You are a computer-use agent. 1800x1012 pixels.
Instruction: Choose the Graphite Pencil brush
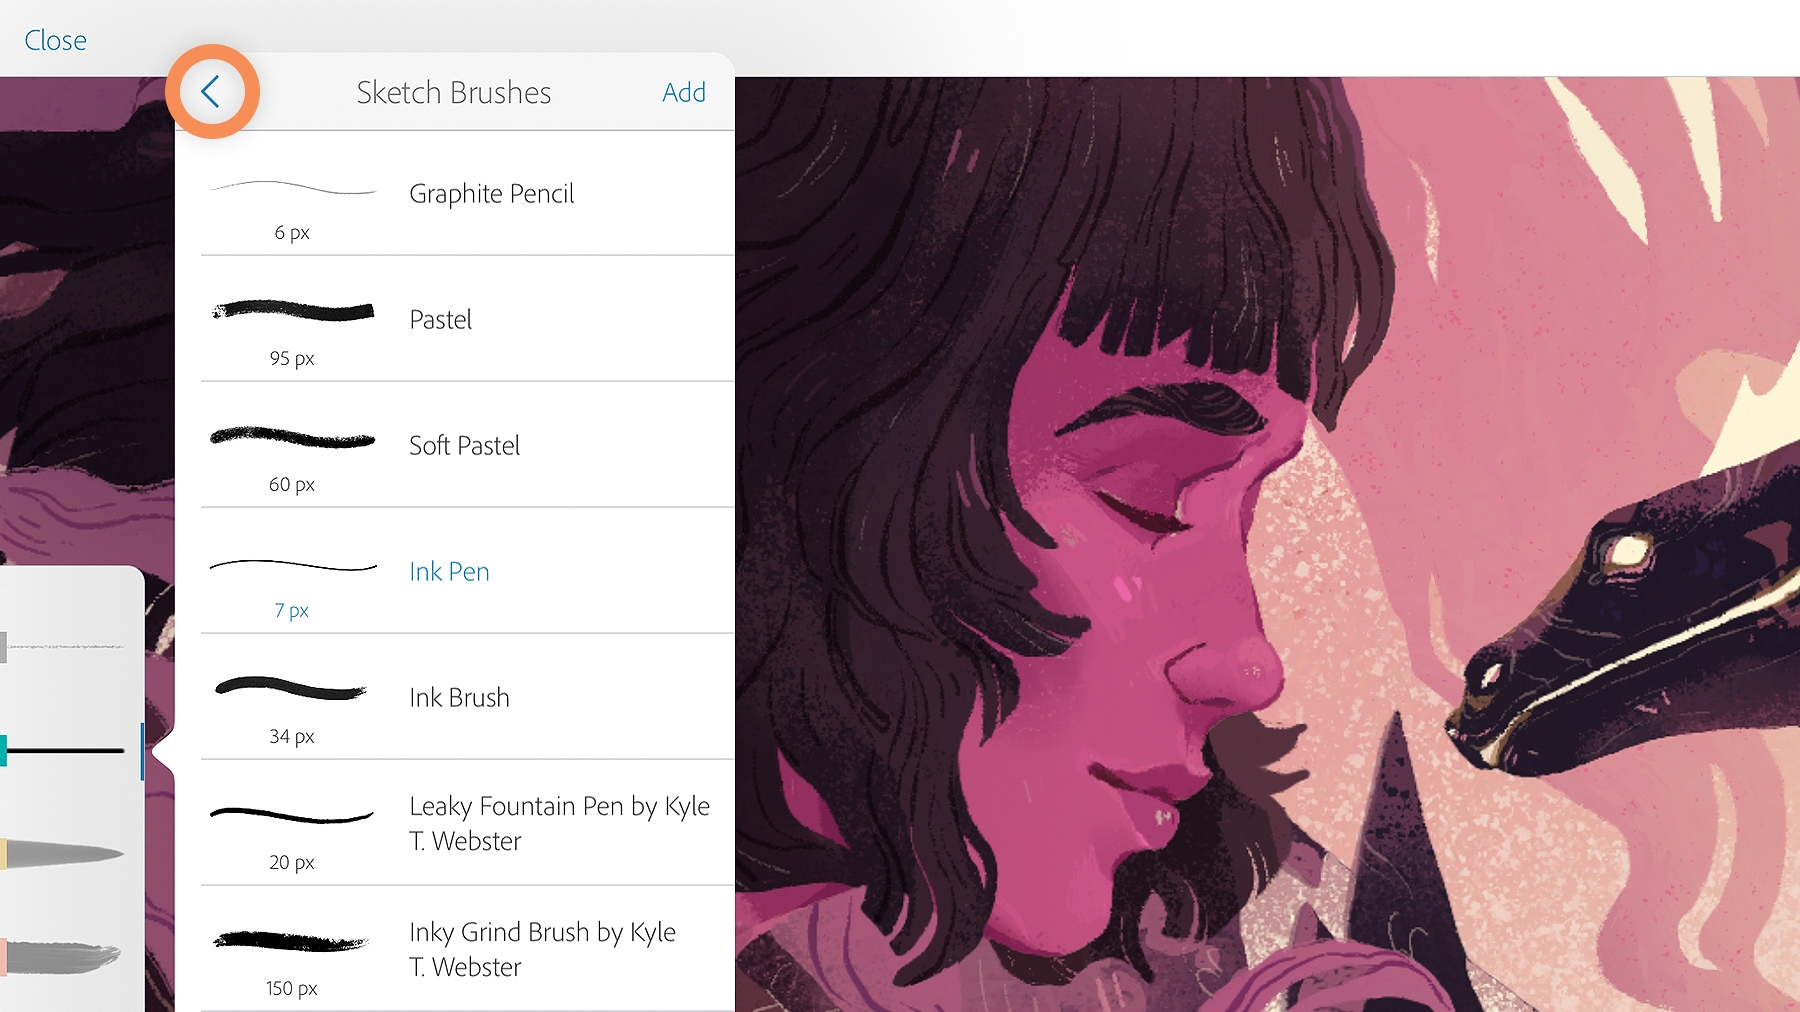click(x=491, y=193)
